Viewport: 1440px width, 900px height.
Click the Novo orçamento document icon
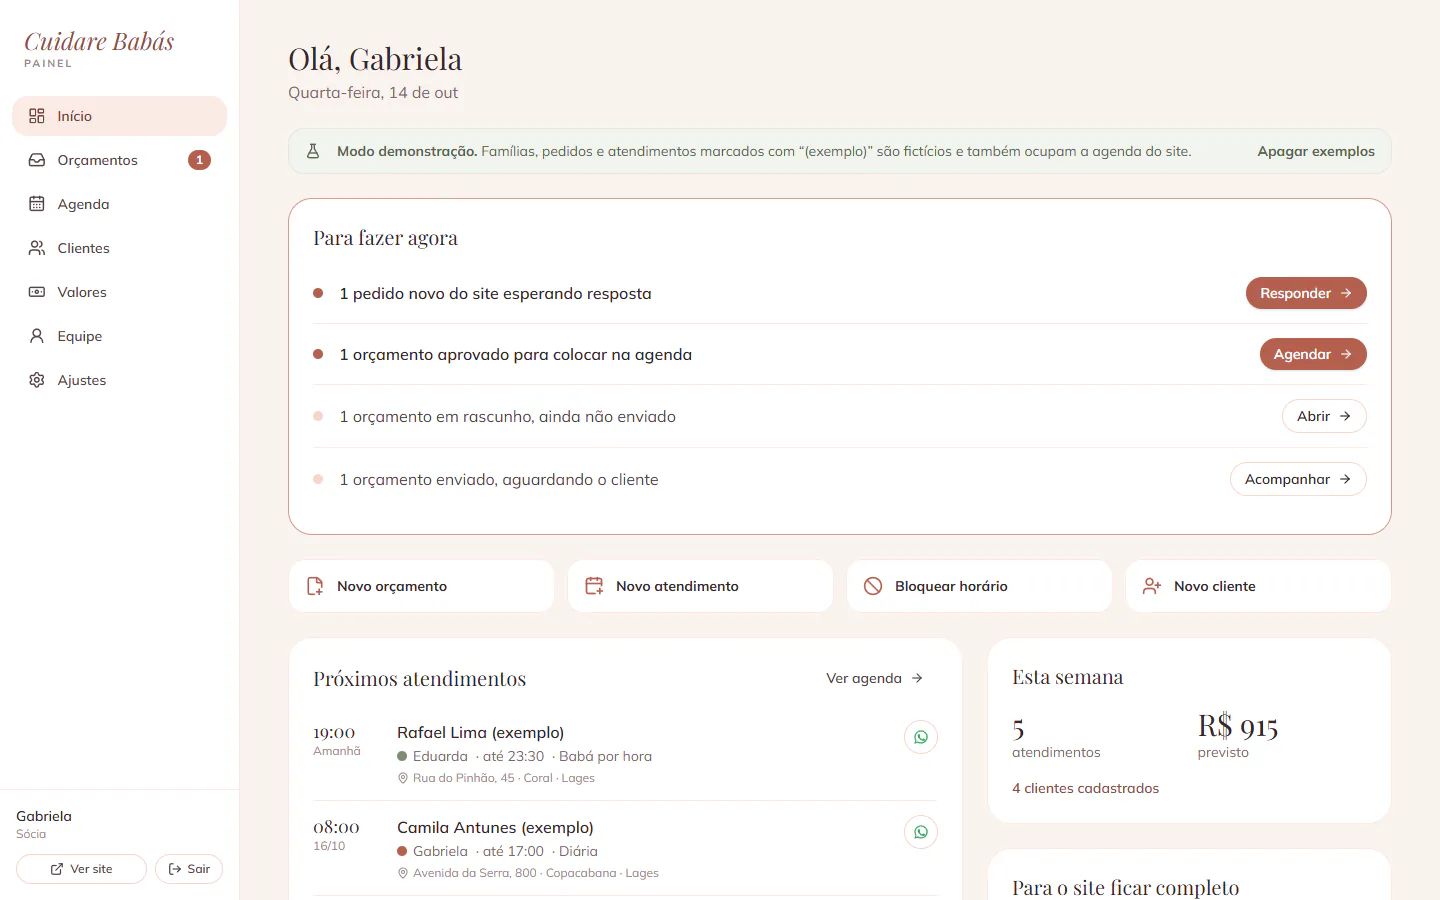click(315, 586)
